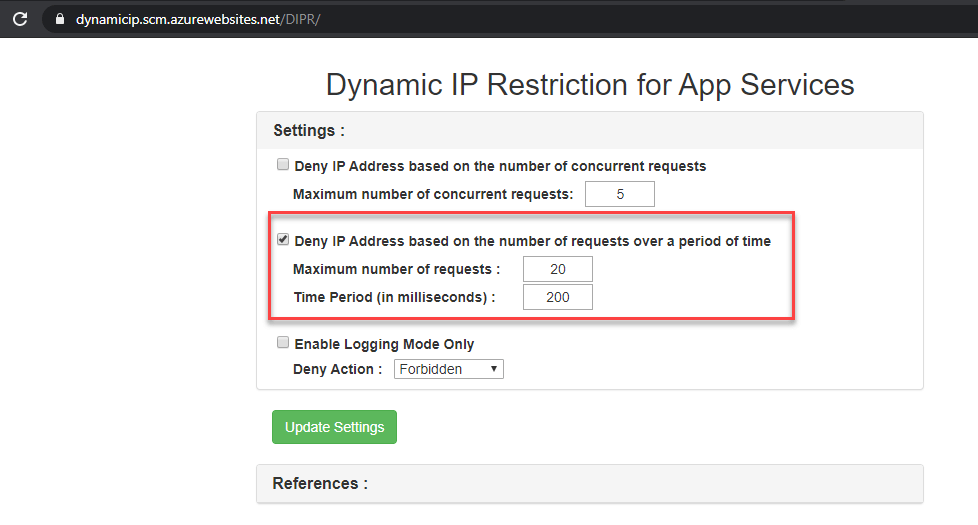Open the Deny Action dropdown
Screen dimensions: 978x525
click(448, 369)
